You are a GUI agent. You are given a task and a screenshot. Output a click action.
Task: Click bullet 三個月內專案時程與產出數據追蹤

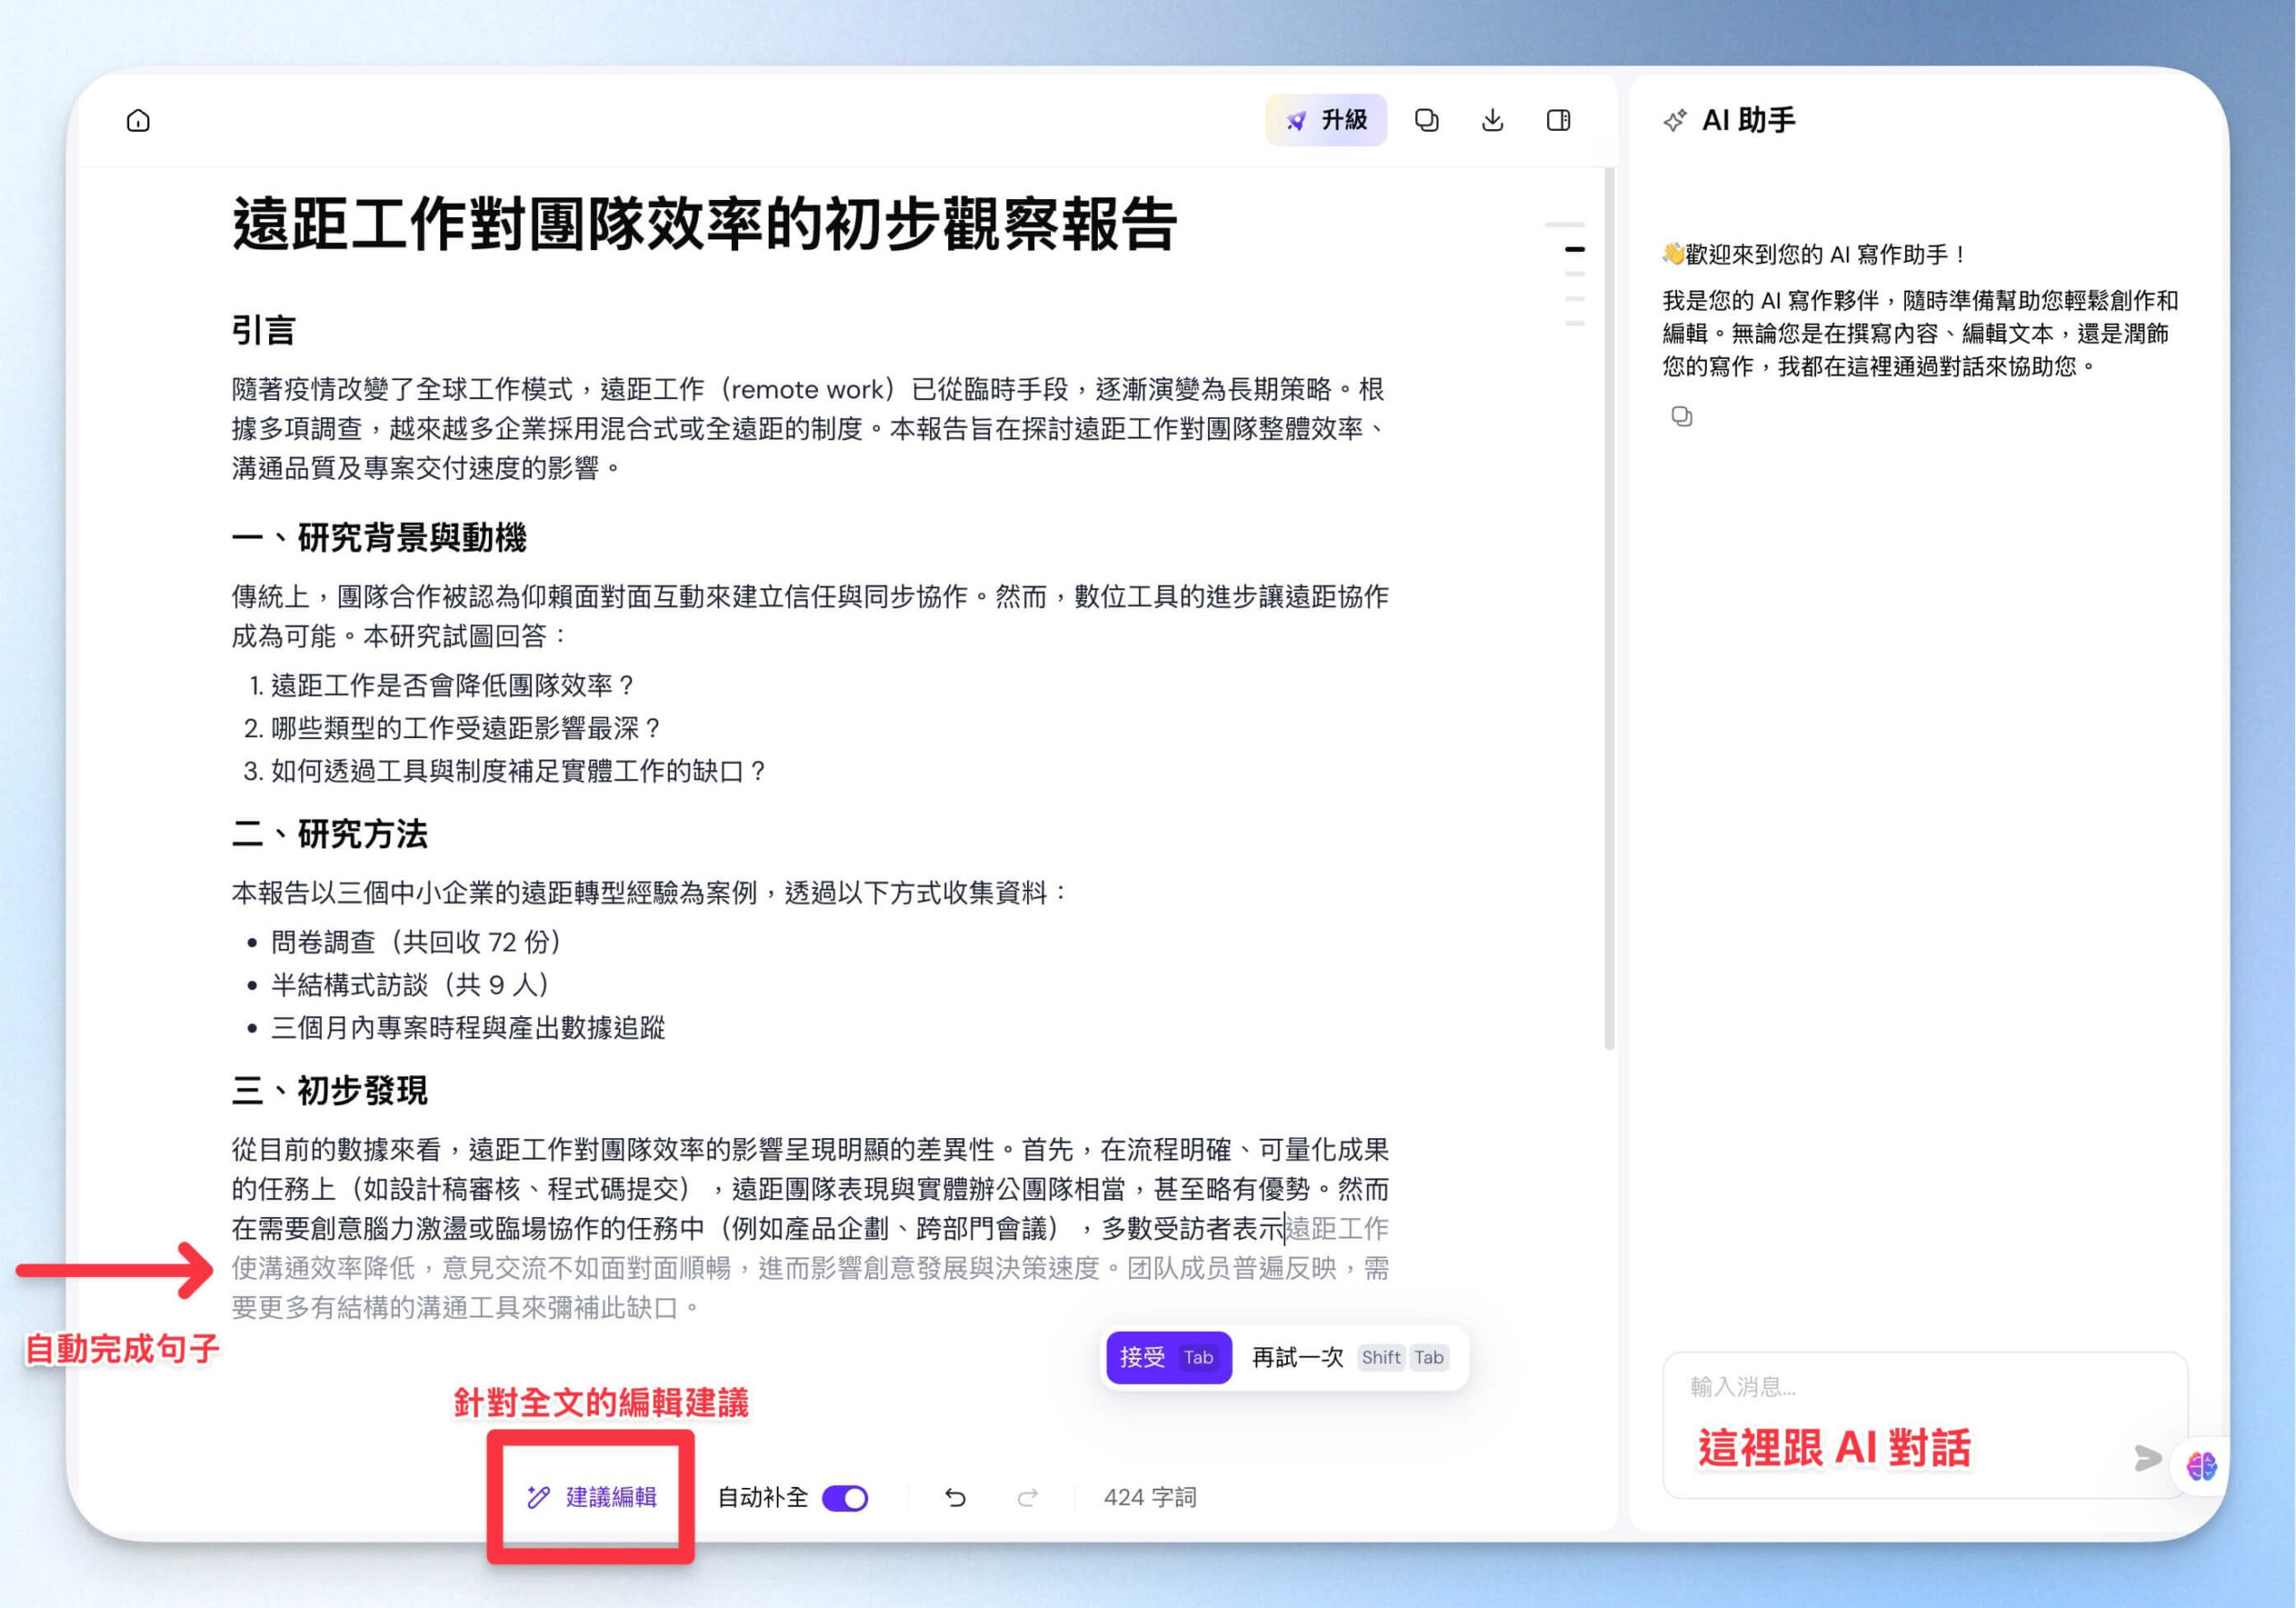click(x=468, y=1028)
